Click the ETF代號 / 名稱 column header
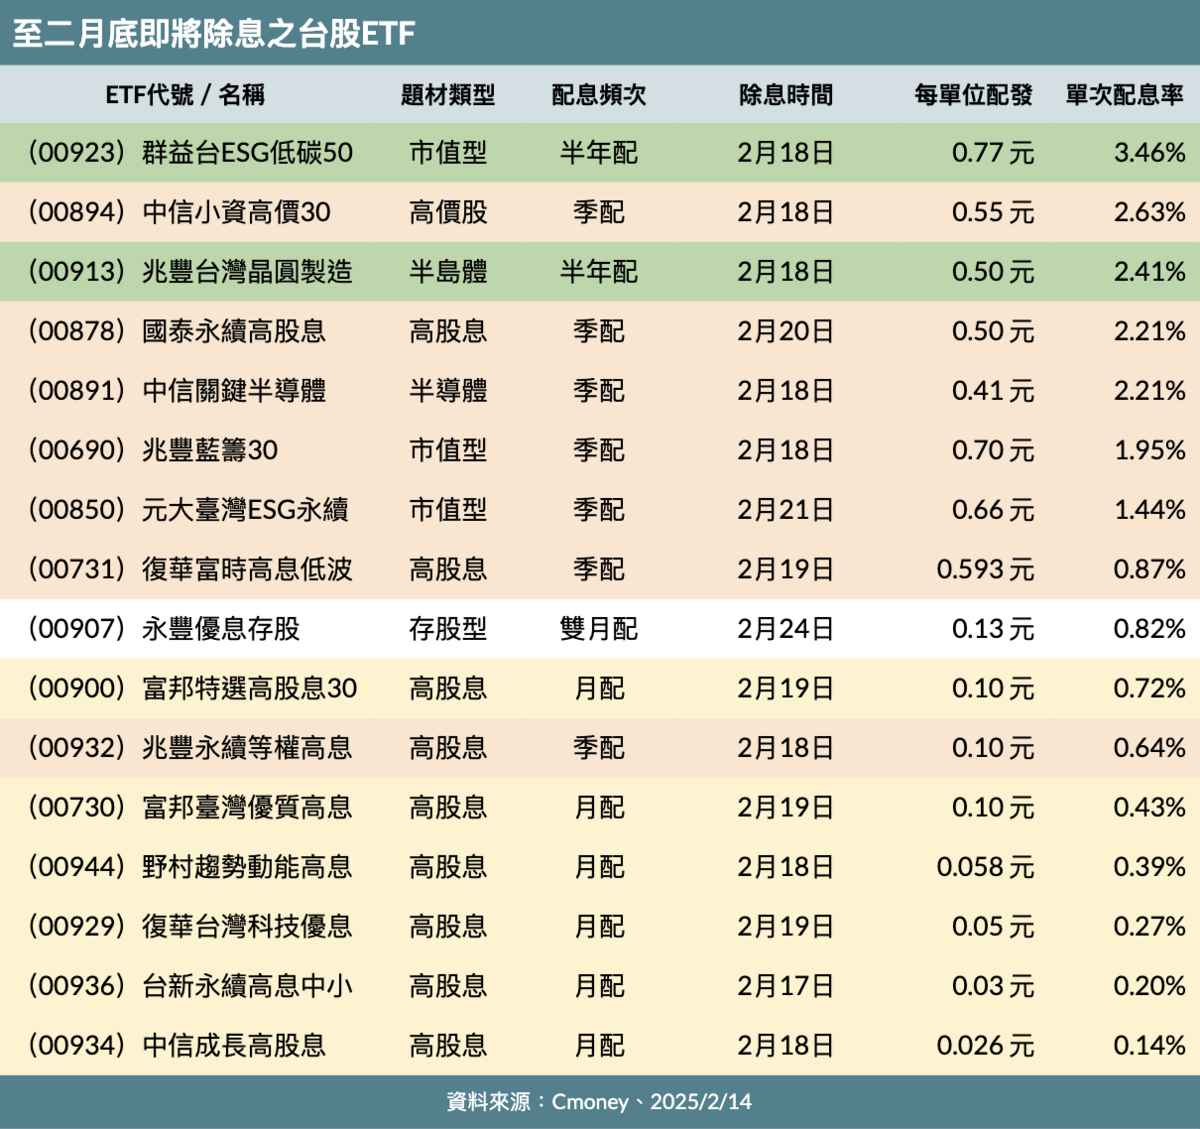The width and height of the screenshot is (1200, 1129). [185, 95]
